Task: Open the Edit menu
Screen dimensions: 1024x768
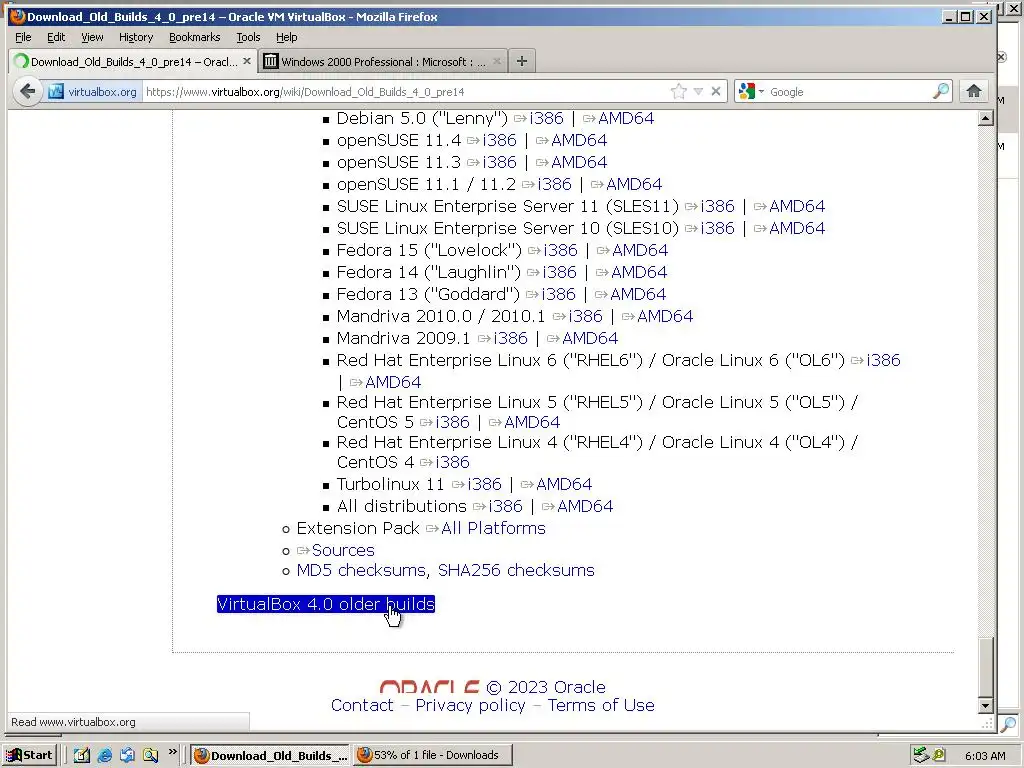Action: [x=56, y=37]
